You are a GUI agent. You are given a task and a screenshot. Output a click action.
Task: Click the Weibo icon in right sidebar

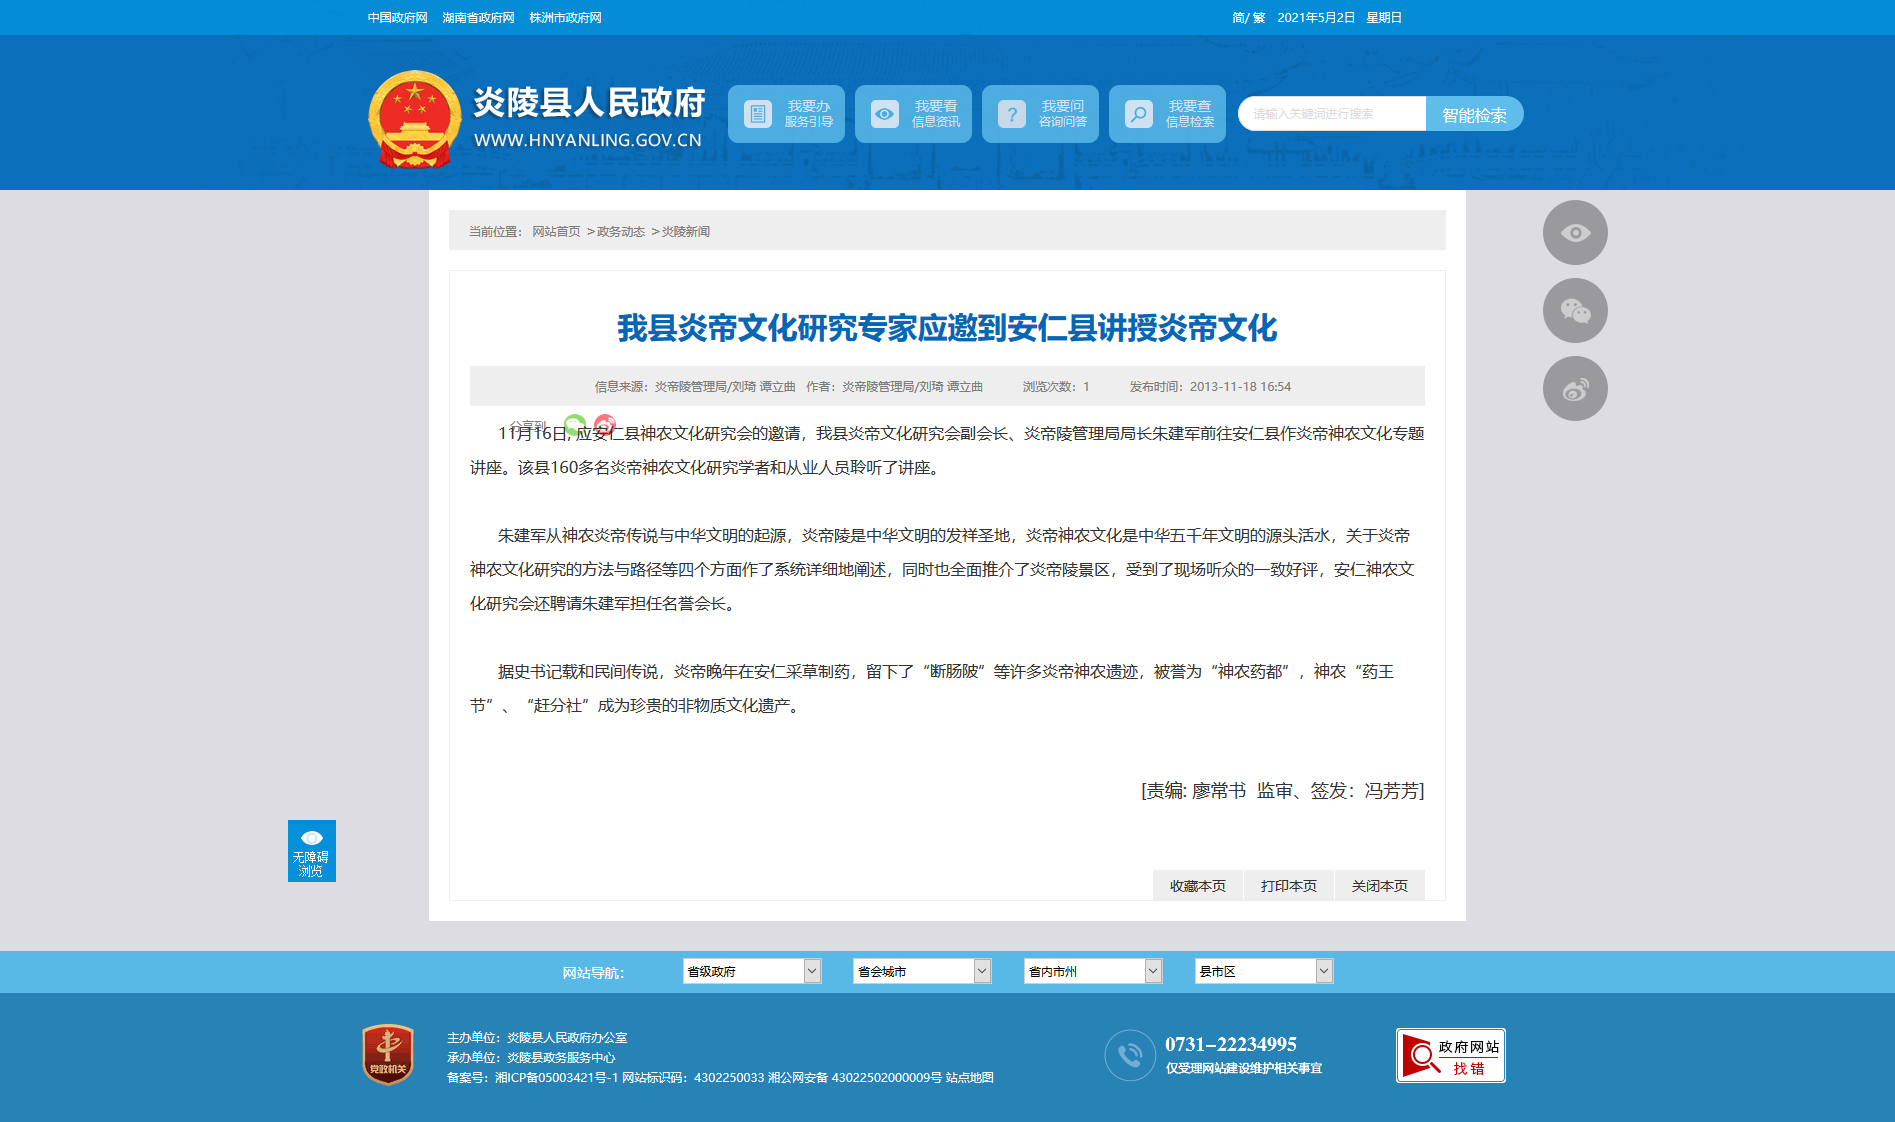[1575, 389]
